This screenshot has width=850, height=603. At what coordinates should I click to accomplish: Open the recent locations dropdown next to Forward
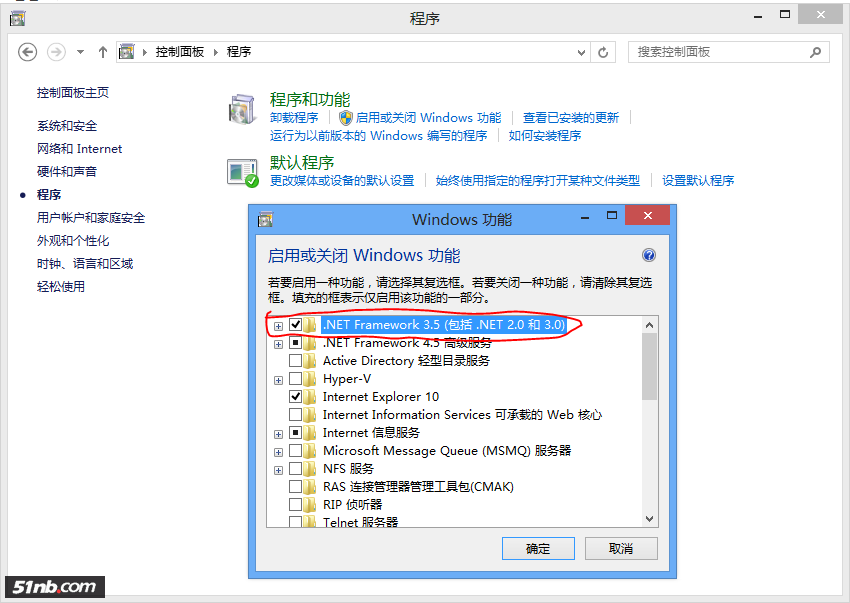[x=80, y=52]
